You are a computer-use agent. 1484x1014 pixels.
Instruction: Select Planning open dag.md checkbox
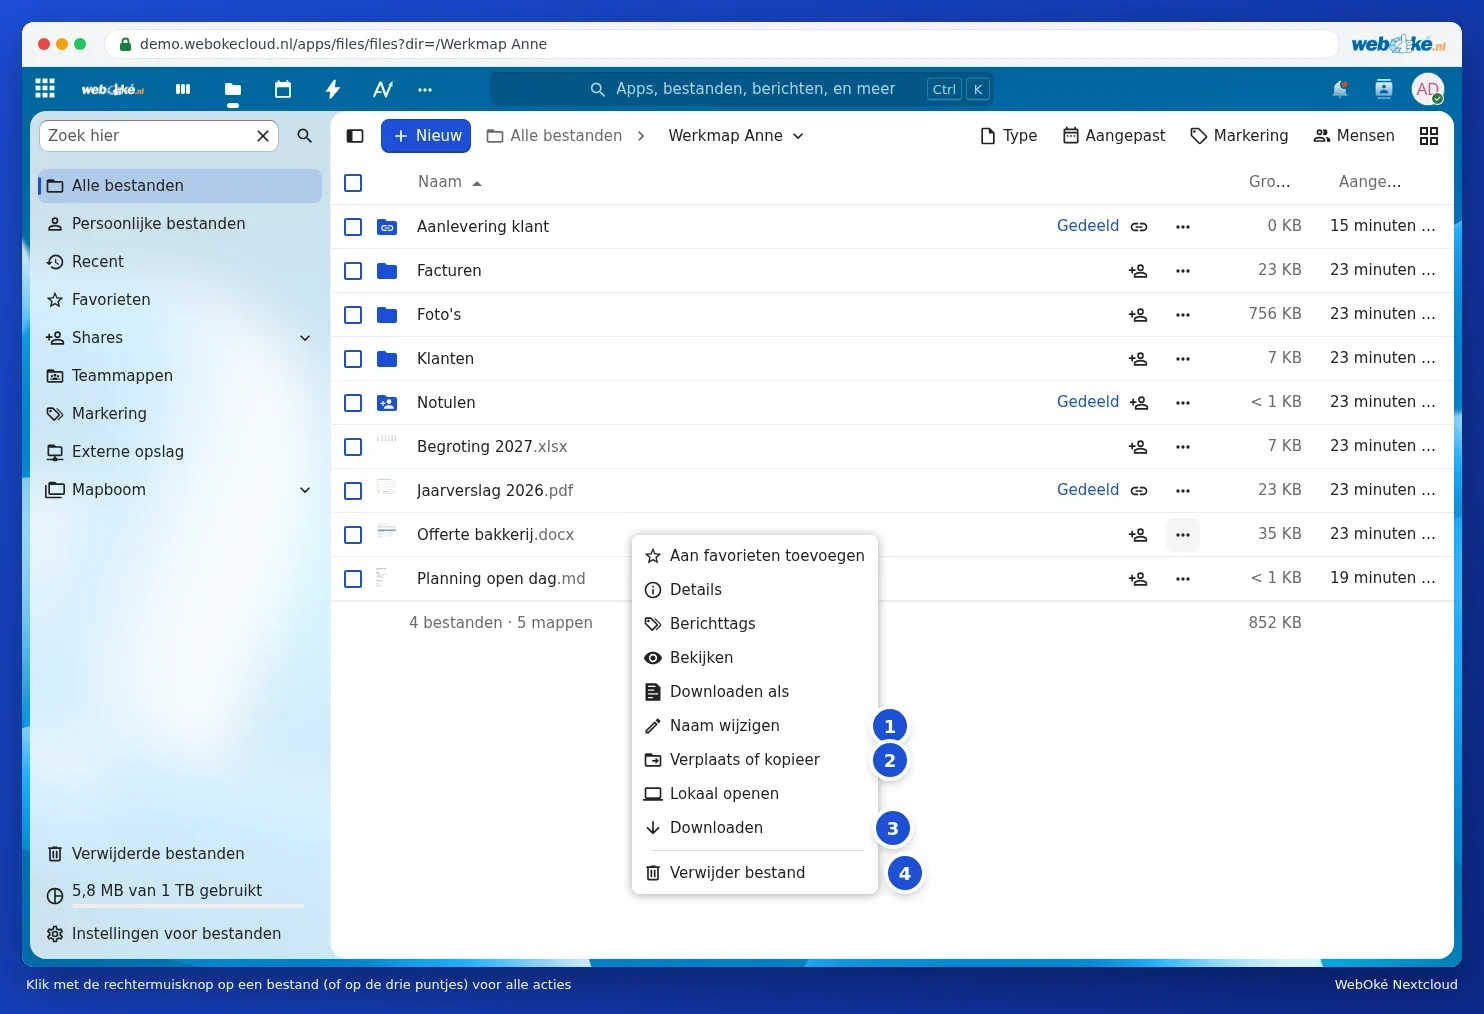pos(353,579)
